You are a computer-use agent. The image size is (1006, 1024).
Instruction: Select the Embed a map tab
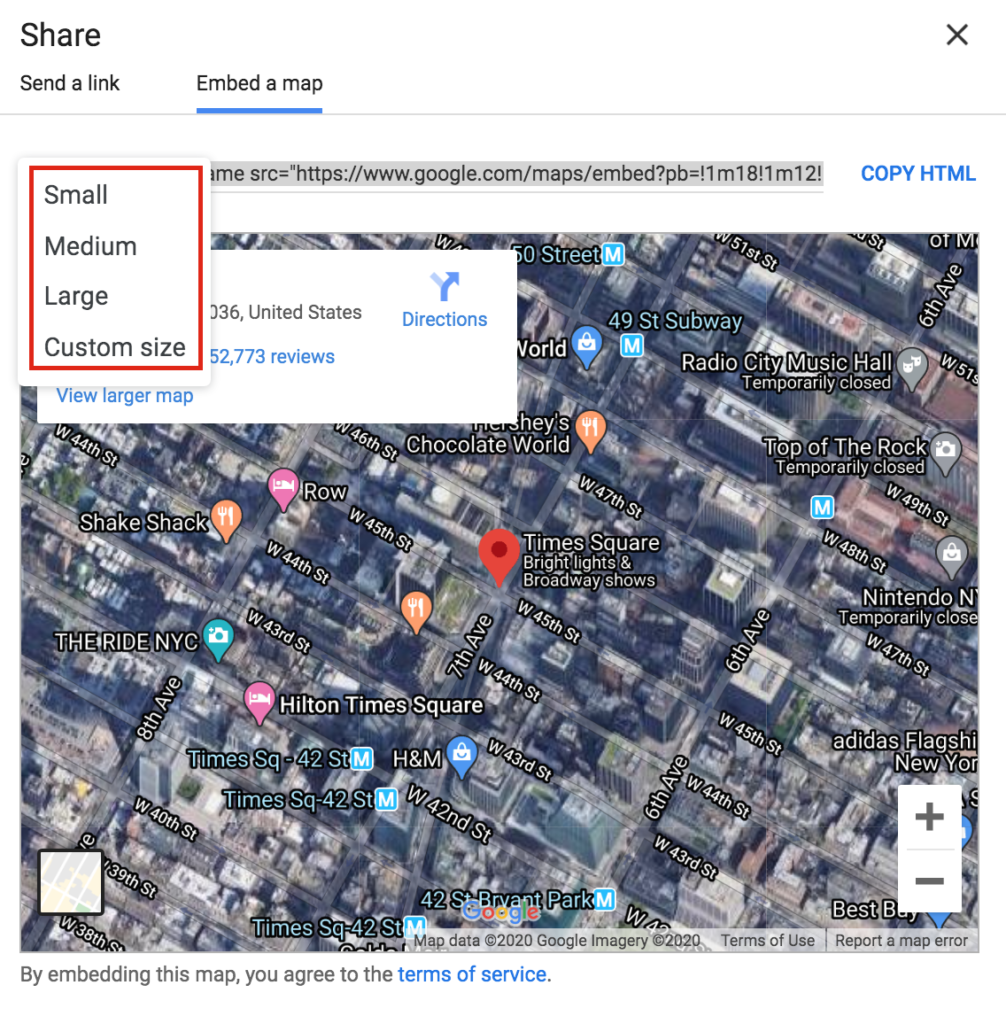pos(259,83)
